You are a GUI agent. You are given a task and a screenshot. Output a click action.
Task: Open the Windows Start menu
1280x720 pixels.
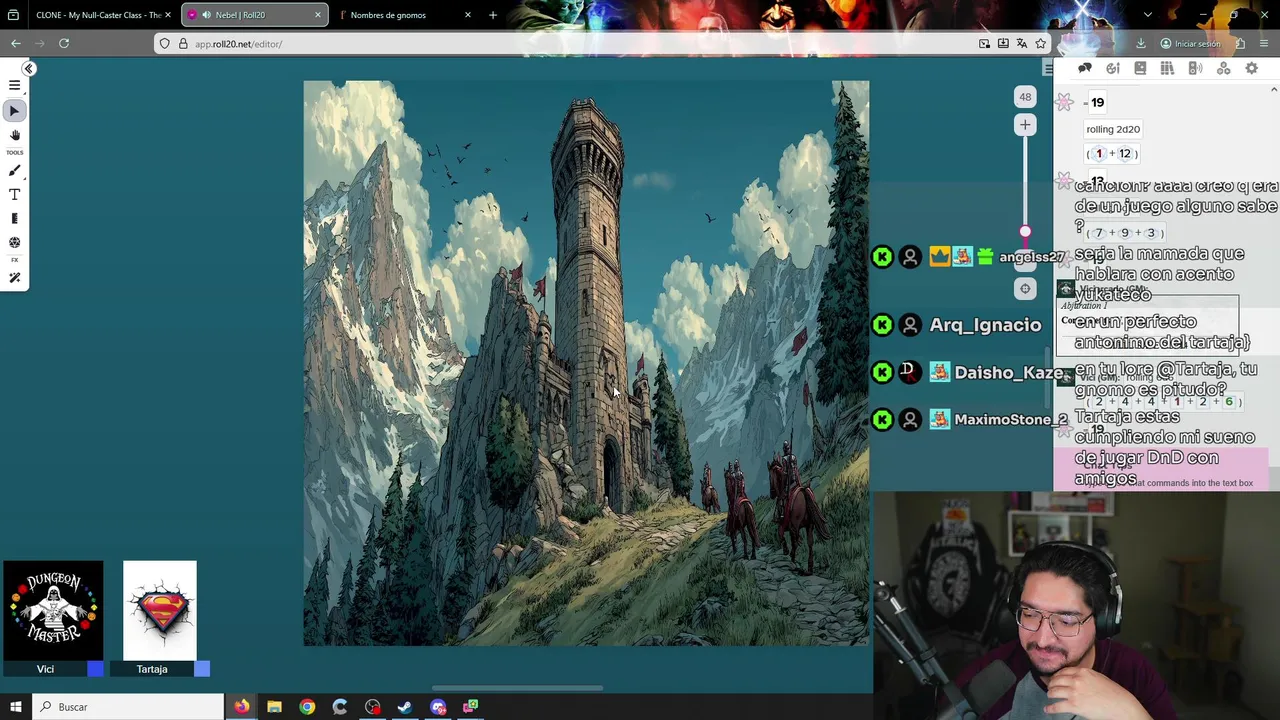[16, 707]
